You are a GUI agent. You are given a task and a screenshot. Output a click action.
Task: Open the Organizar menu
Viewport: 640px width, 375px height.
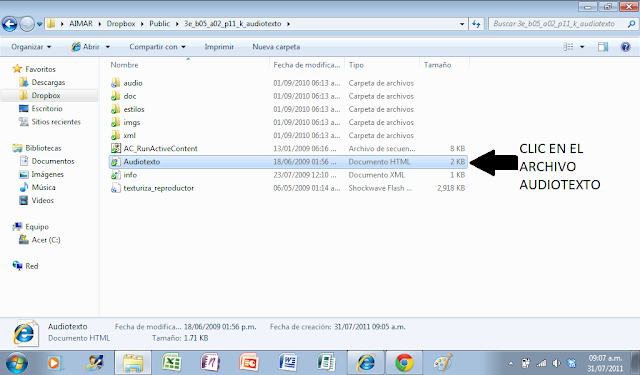[31, 47]
